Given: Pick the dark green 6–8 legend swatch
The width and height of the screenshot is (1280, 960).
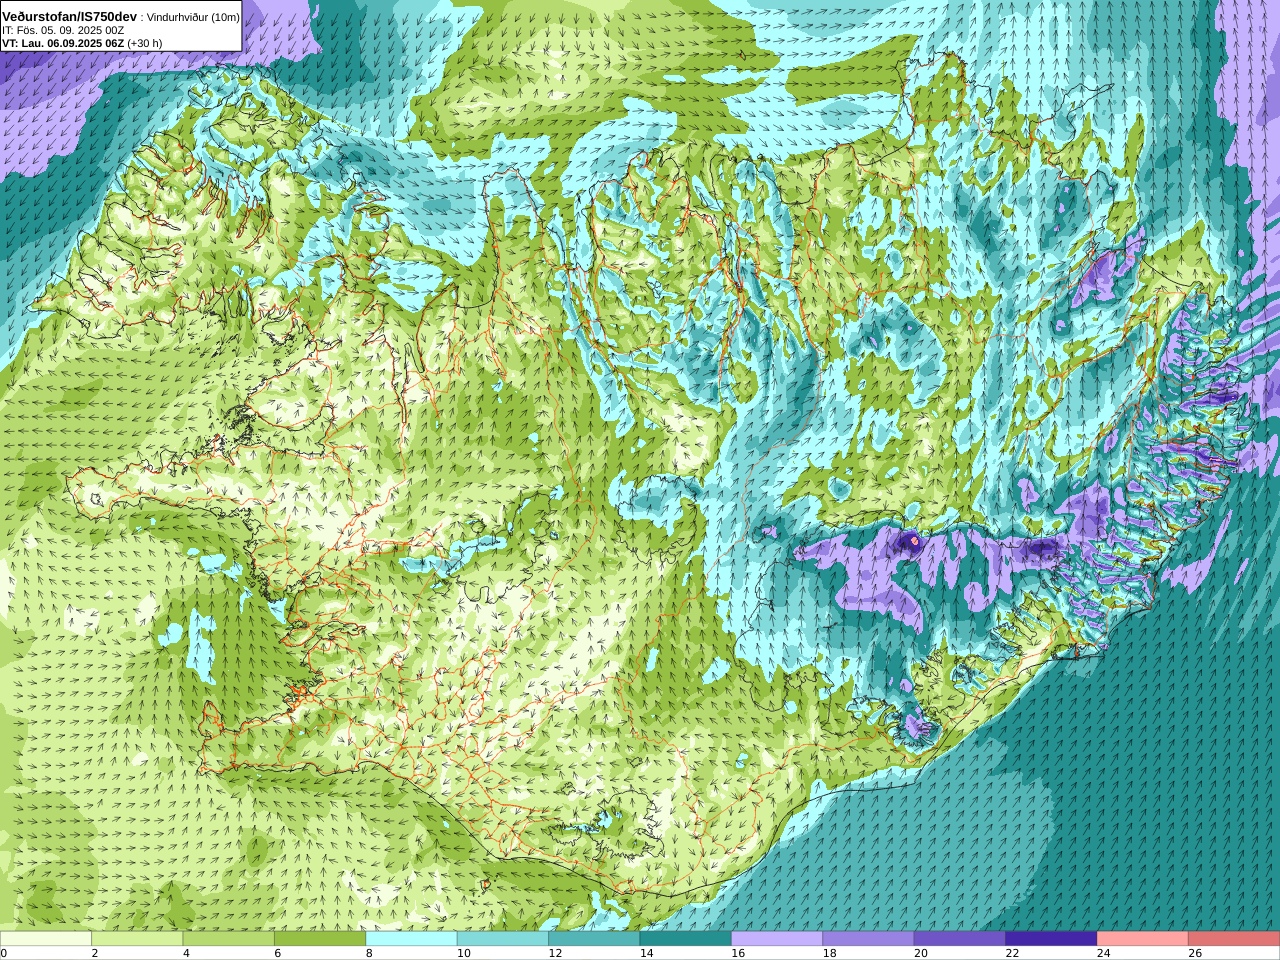Looking at the screenshot, I should 320,939.
